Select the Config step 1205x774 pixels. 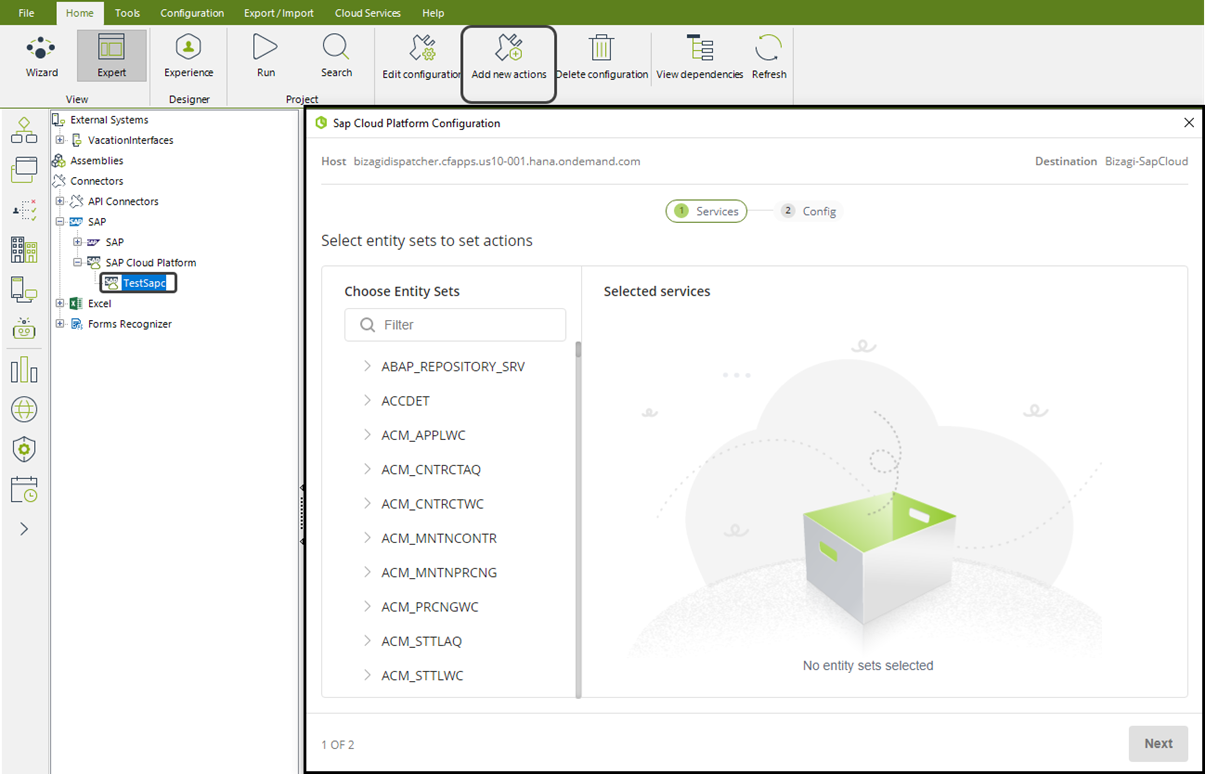(809, 211)
